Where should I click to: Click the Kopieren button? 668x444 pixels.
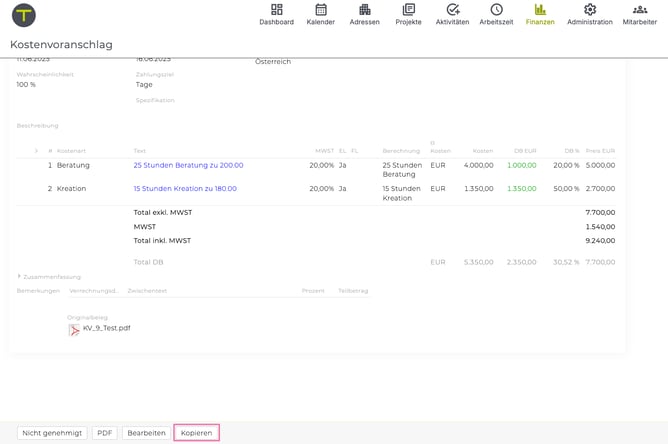click(196, 433)
